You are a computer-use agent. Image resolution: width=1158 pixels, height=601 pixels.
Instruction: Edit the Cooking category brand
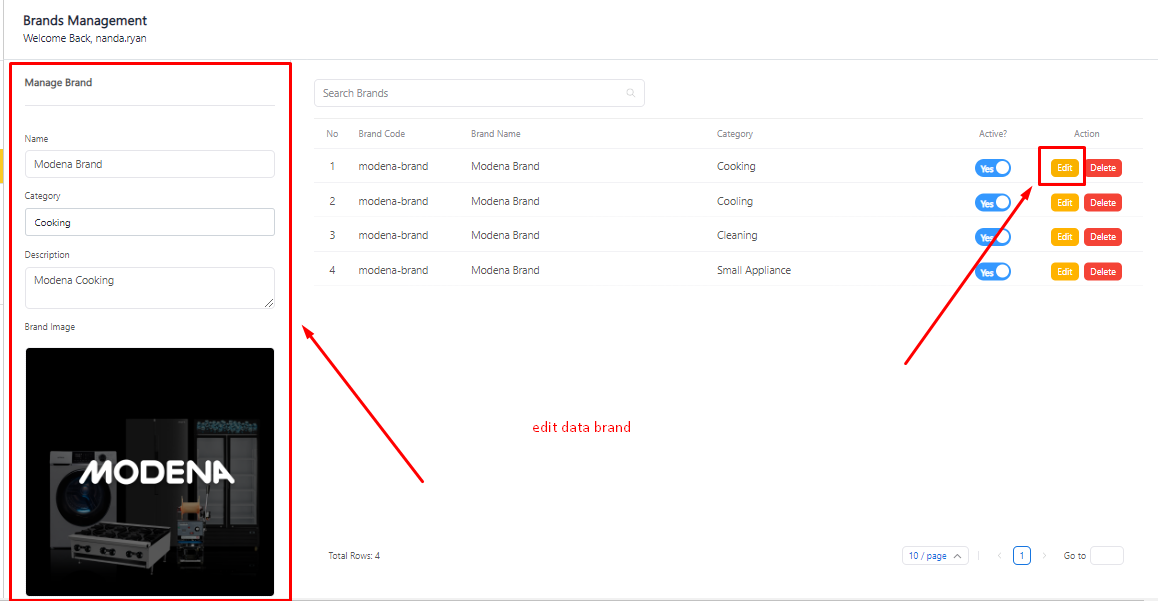click(x=1064, y=168)
